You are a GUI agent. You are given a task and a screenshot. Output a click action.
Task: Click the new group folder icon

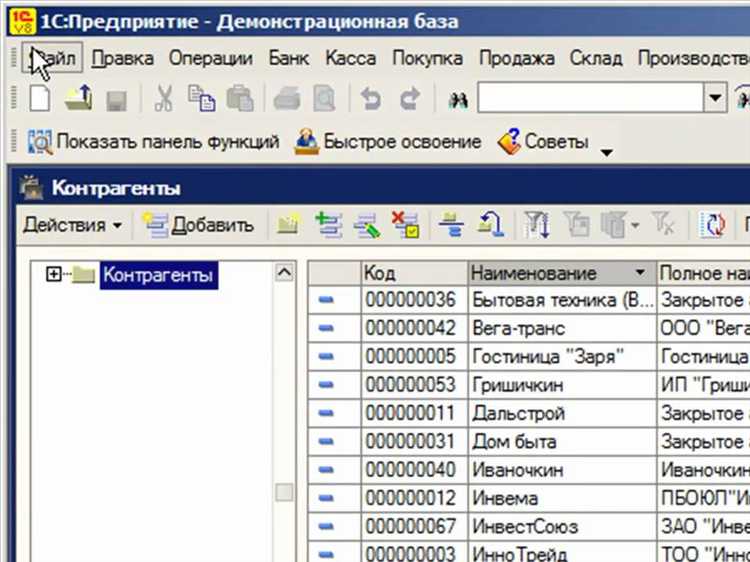pyautogui.click(x=288, y=225)
